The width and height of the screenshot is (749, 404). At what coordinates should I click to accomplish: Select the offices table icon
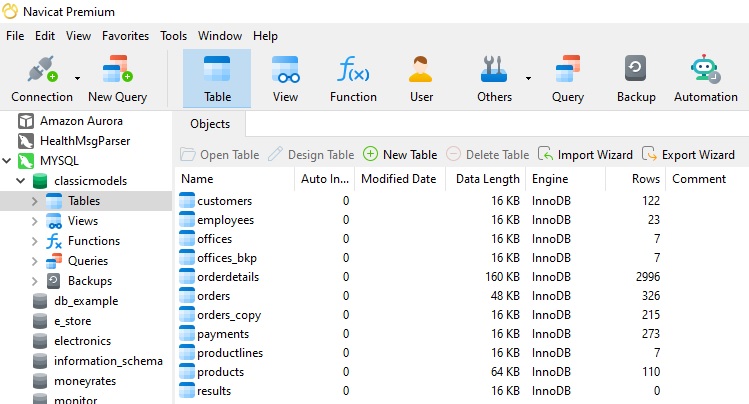(x=187, y=239)
